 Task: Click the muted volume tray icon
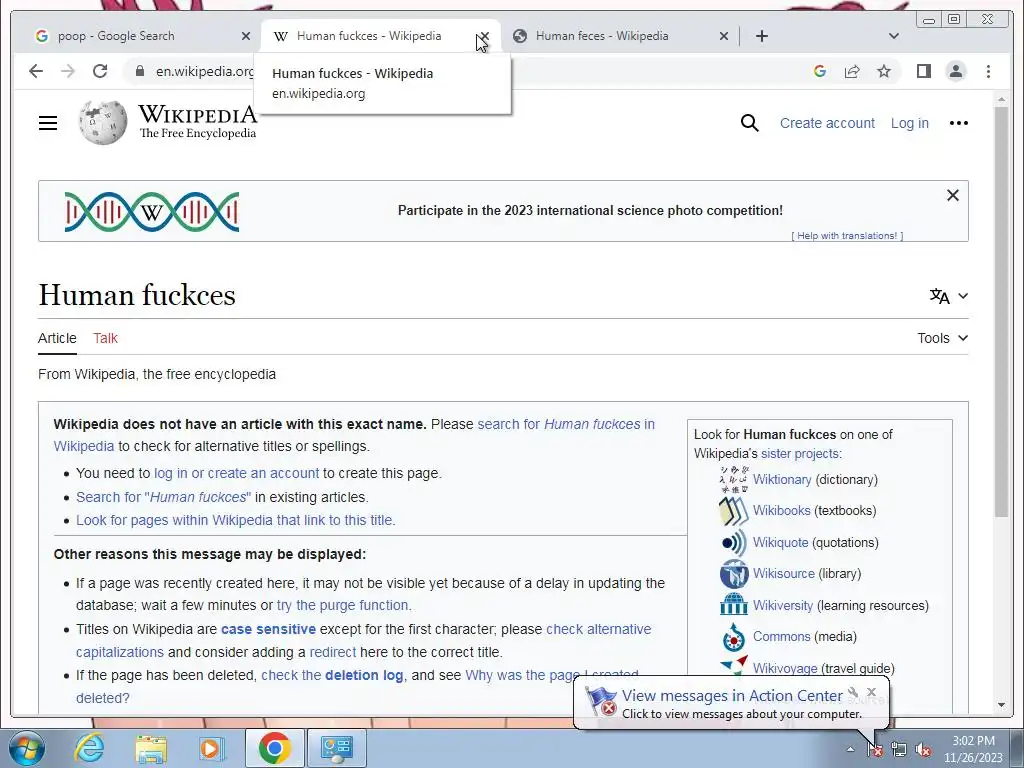click(923, 750)
